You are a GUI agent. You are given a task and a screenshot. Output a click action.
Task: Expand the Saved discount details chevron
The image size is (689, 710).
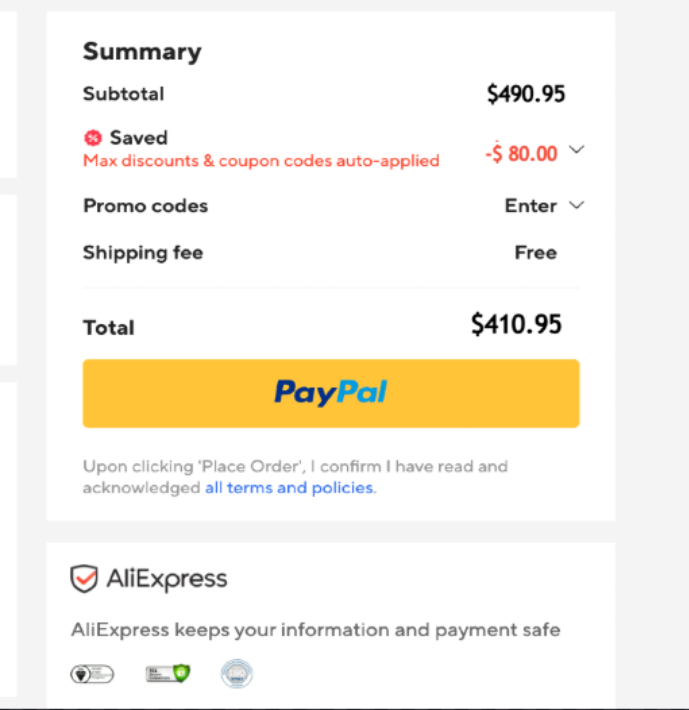pyautogui.click(x=576, y=151)
